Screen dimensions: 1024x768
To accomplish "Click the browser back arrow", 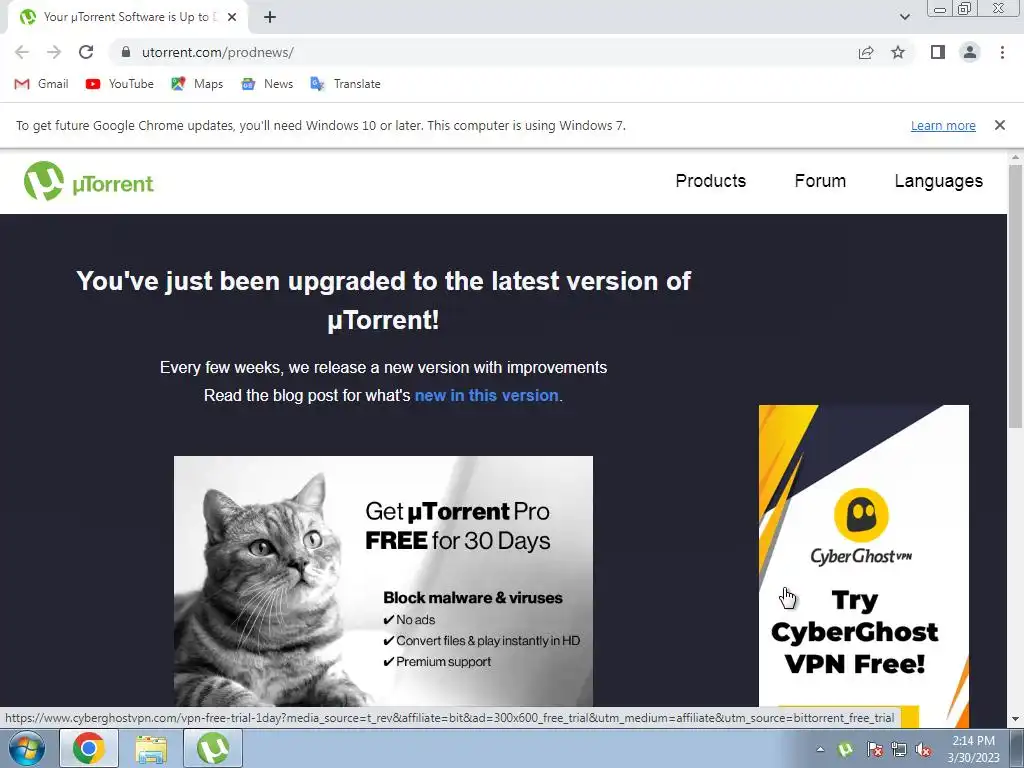I will click(22, 52).
